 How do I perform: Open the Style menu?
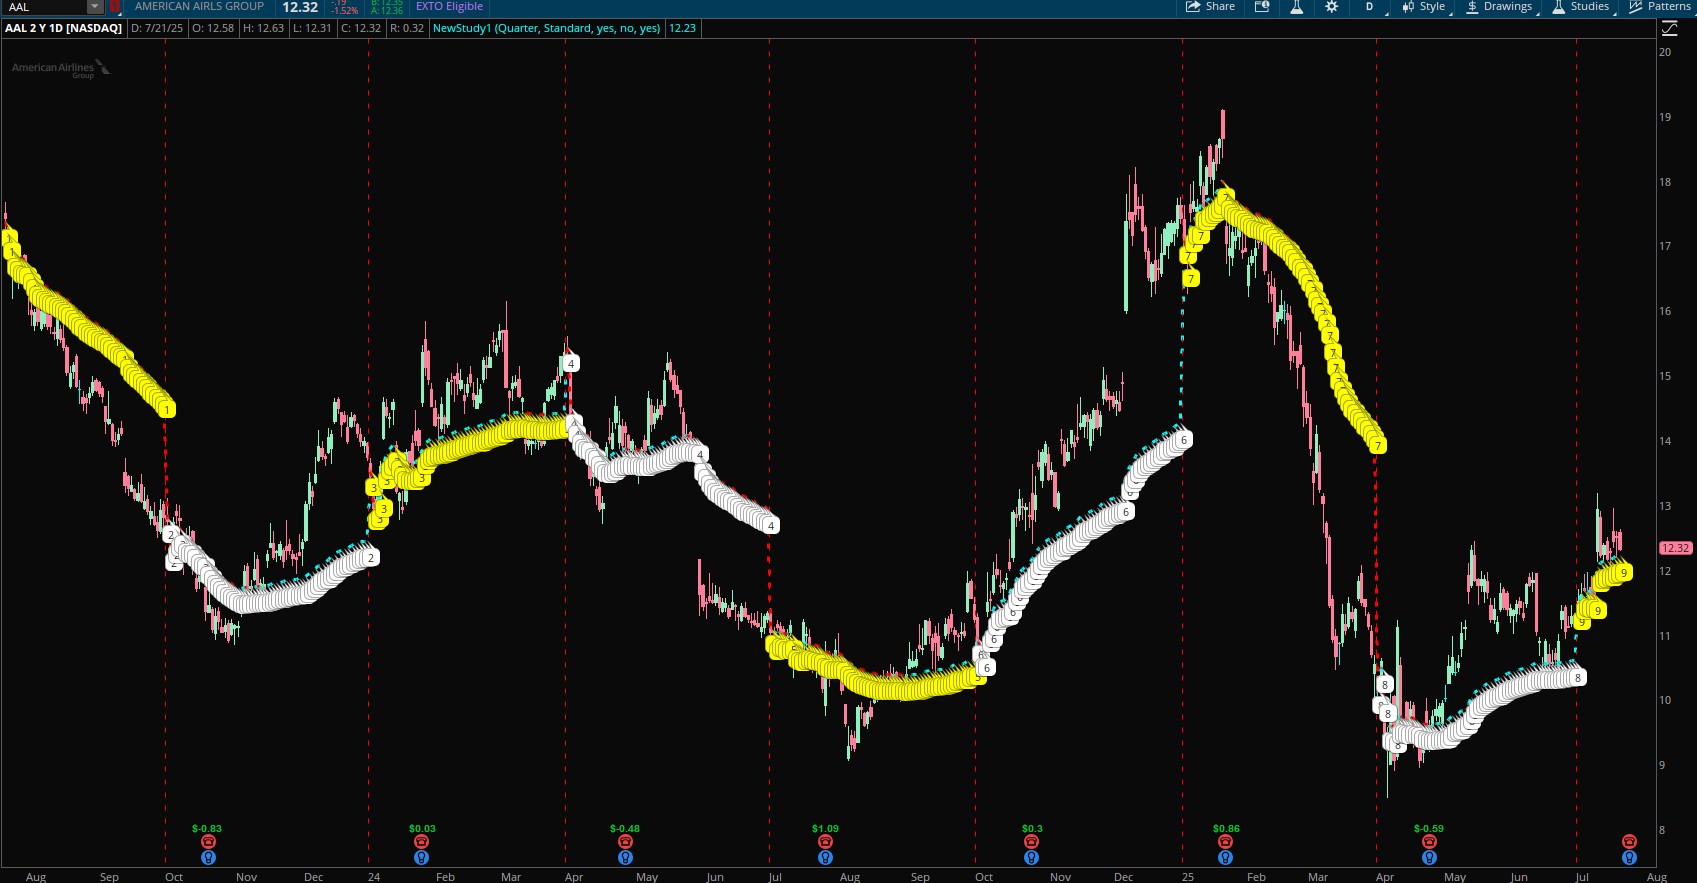(1424, 7)
